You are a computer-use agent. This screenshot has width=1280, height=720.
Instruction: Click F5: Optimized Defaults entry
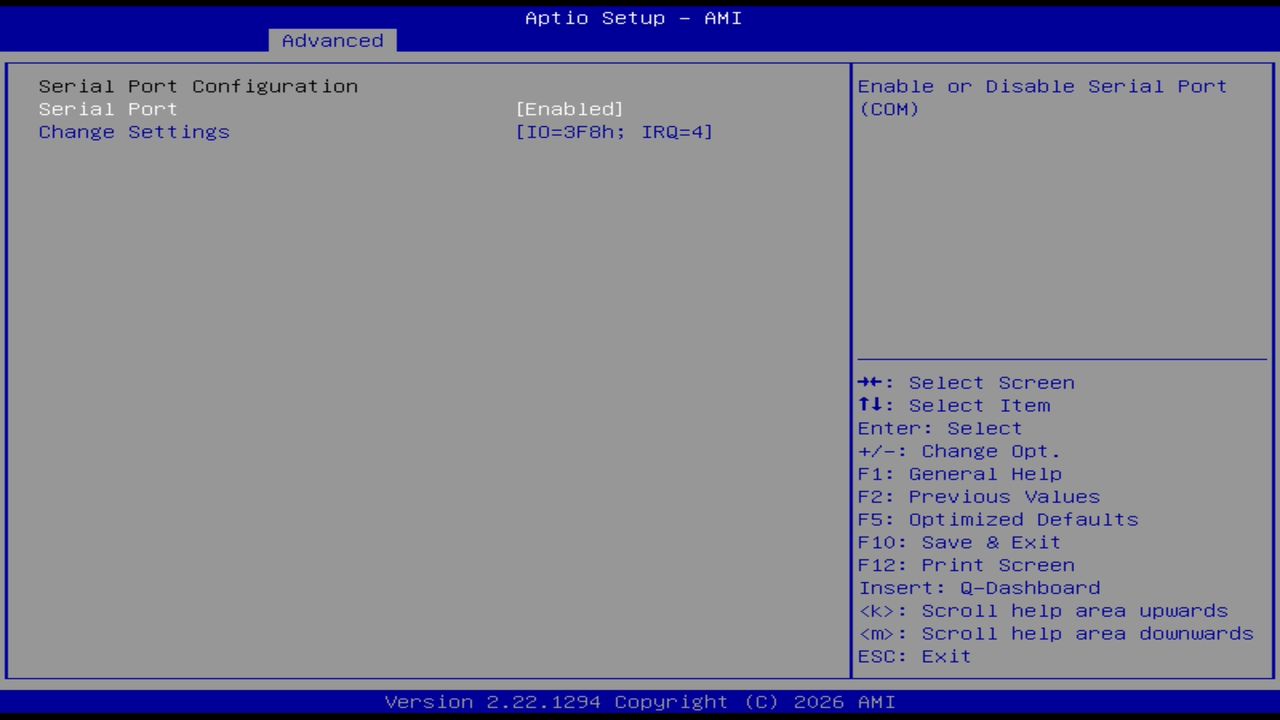coord(997,519)
